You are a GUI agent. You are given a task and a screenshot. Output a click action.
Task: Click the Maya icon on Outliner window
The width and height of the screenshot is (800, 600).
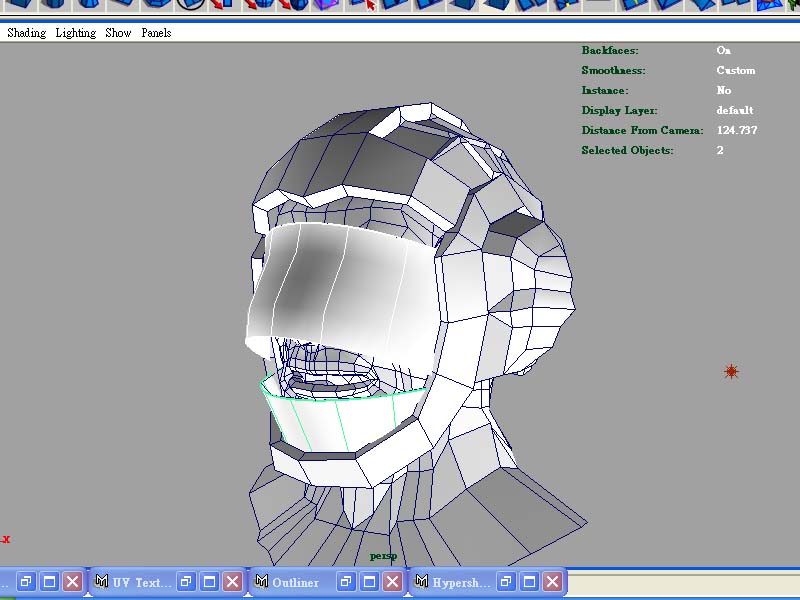coord(262,581)
